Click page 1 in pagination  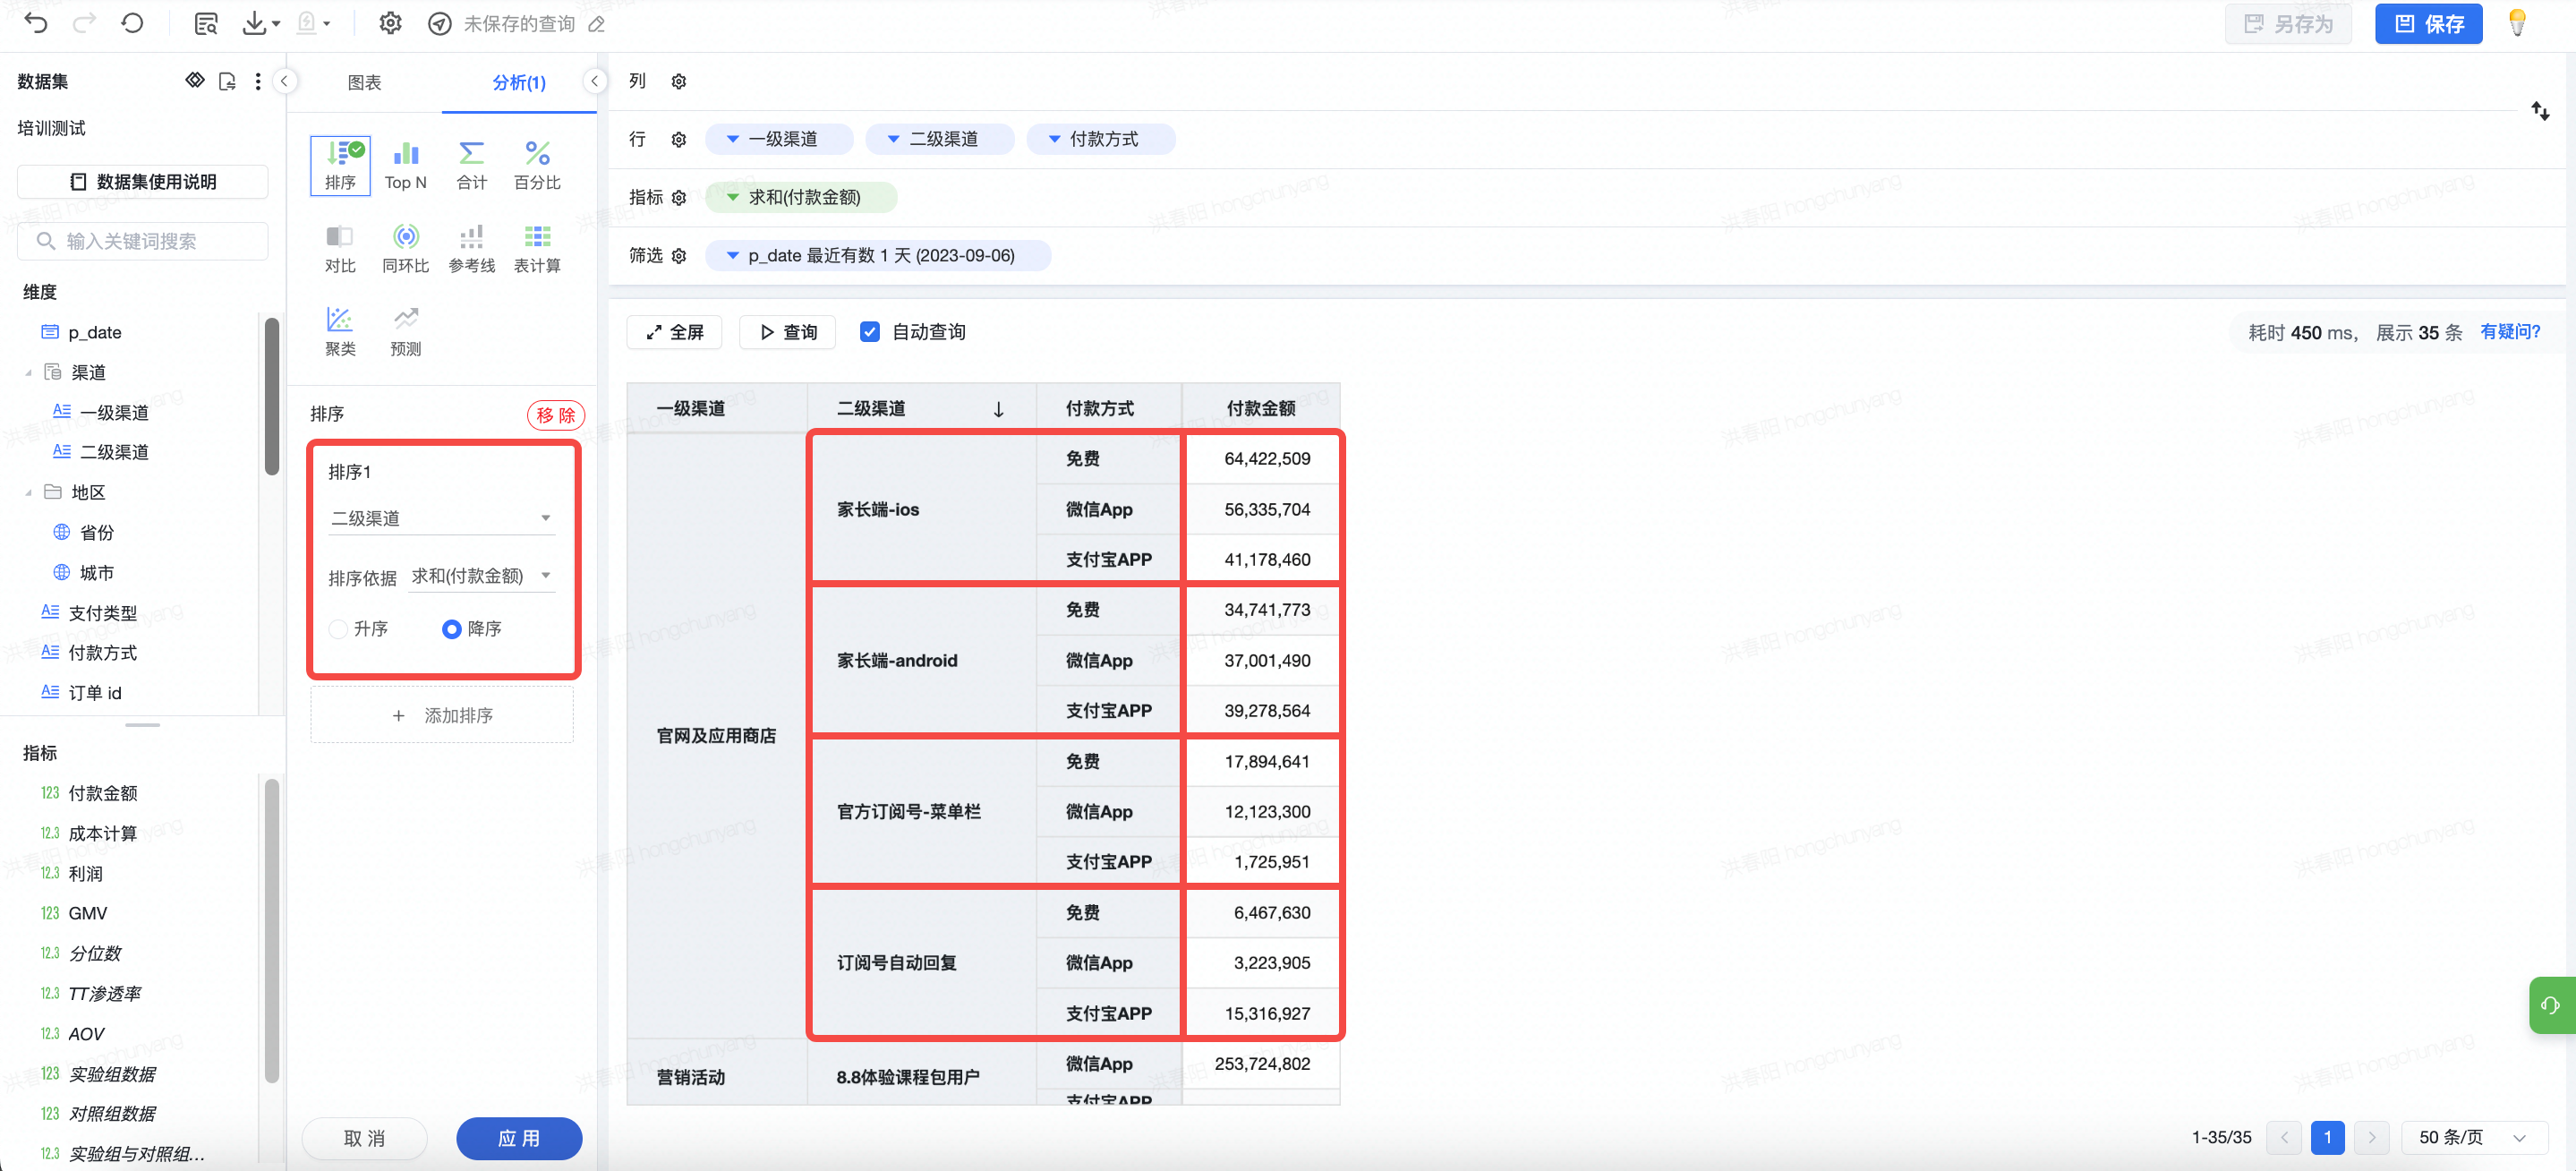click(2327, 1137)
